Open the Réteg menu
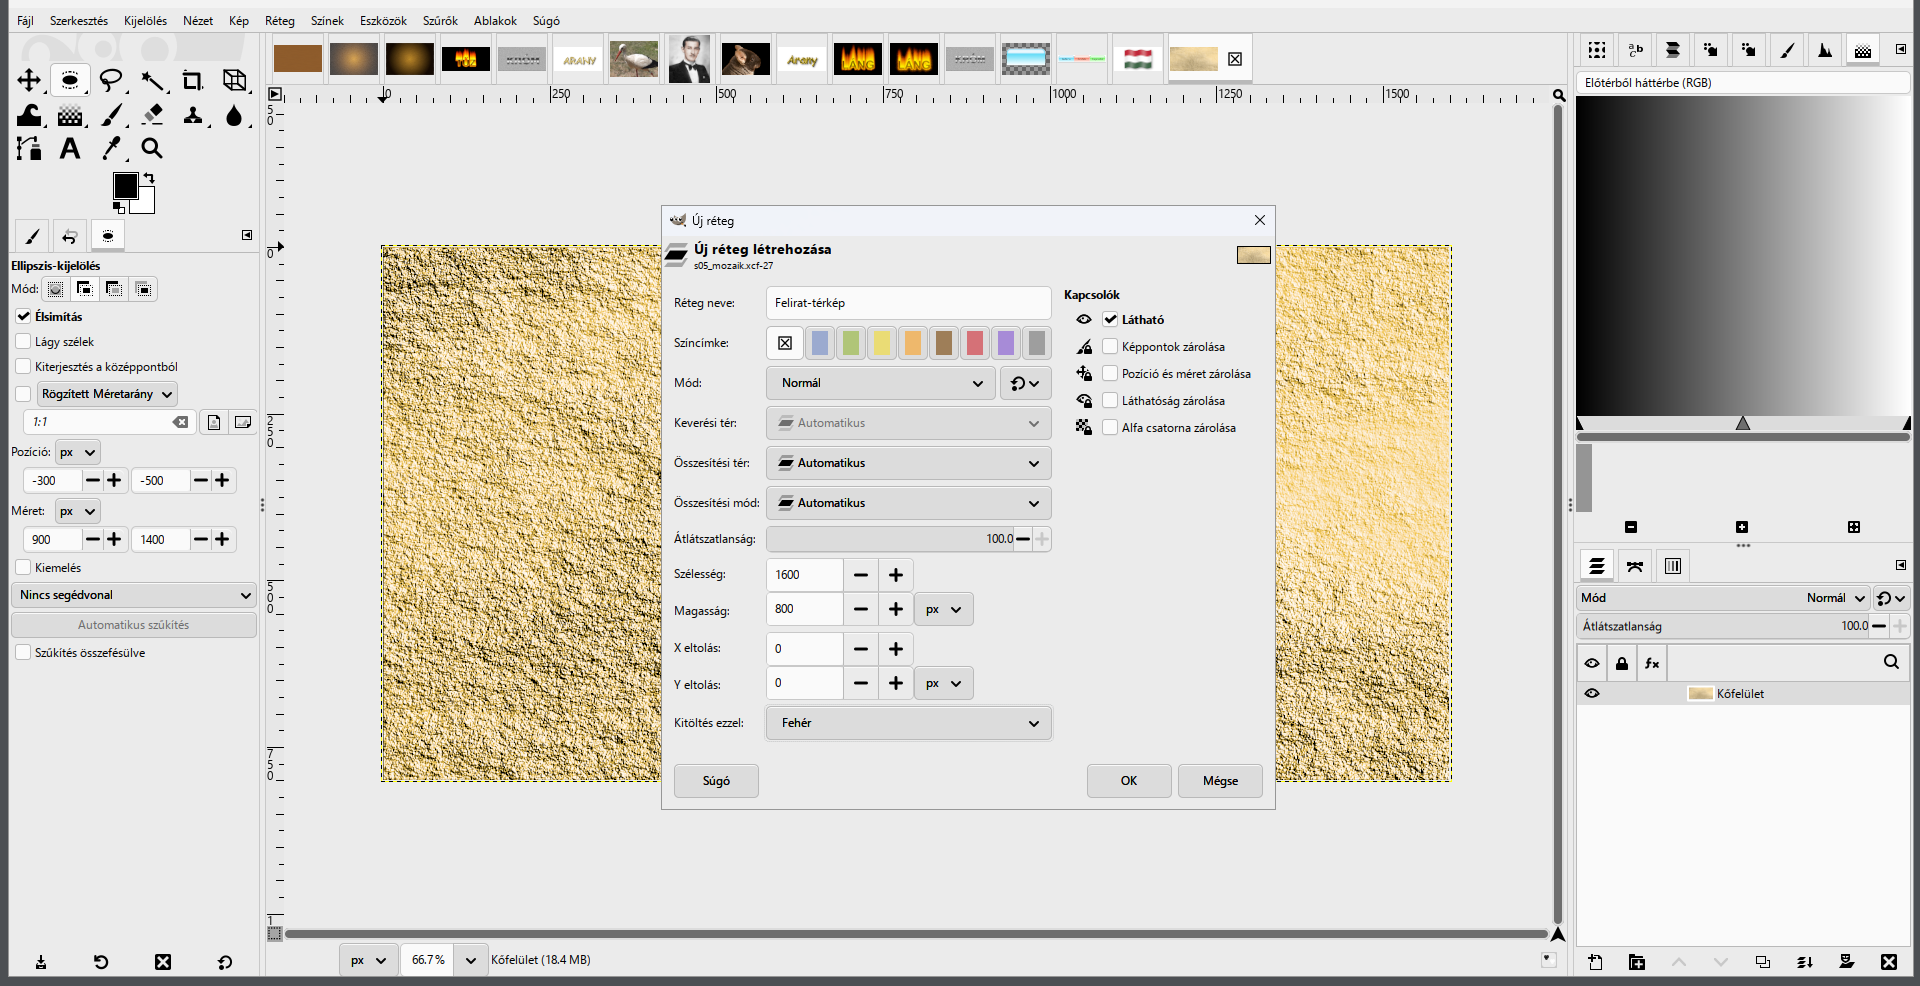This screenshot has width=1920, height=986. click(x=280, y=20)
